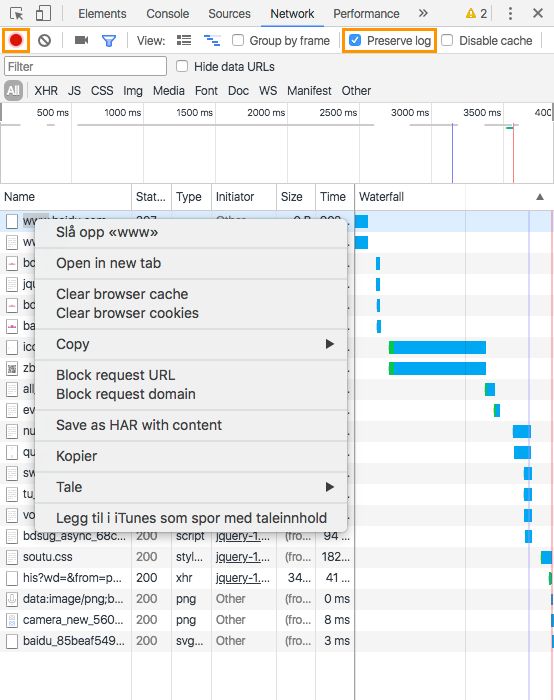Select Clear browser cookies

click(191, 313)
